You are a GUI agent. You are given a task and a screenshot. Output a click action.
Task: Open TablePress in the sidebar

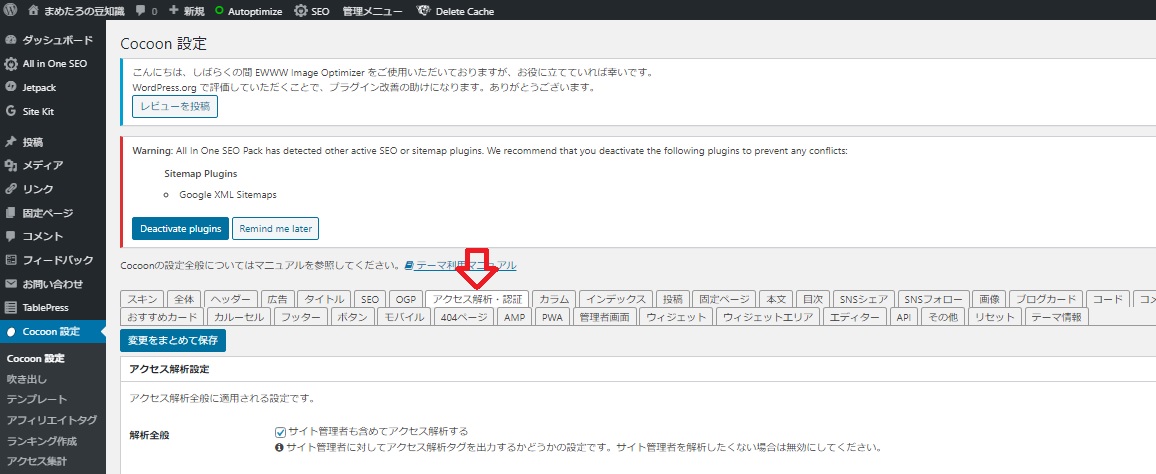coord(53,307)
